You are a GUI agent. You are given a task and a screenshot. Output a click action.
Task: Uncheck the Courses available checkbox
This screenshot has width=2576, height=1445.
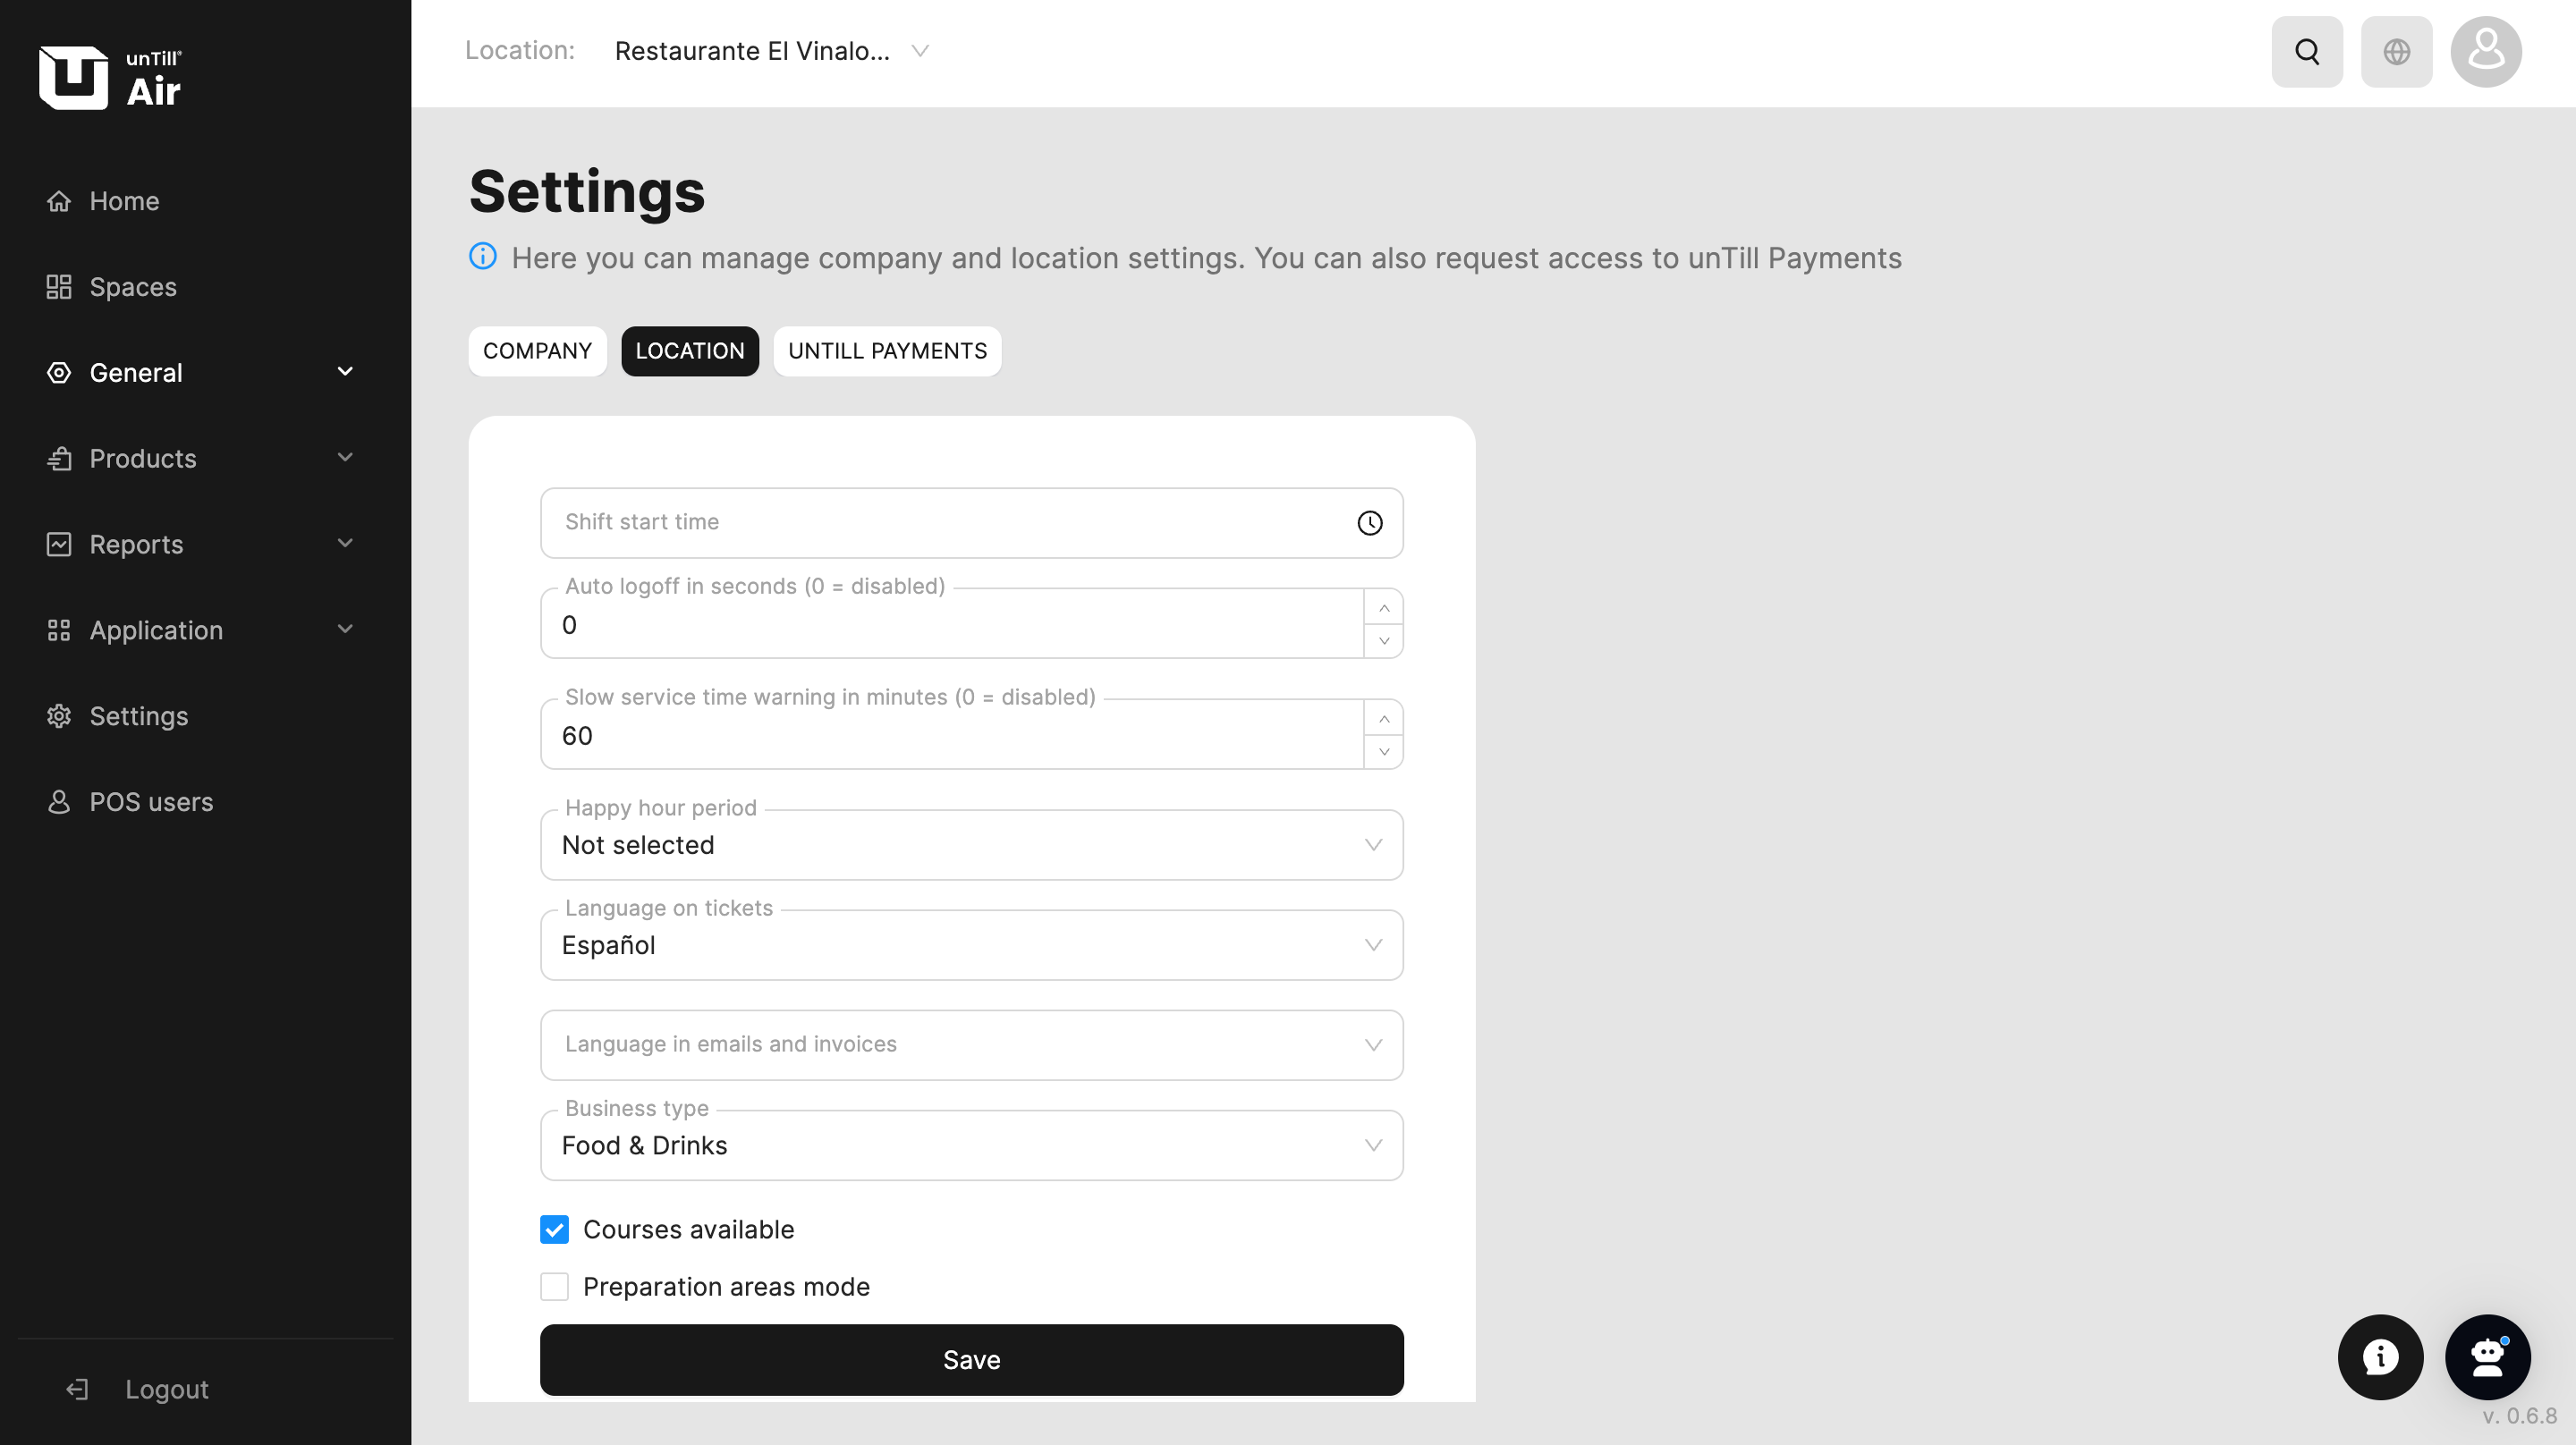[x=554, y=1229]
